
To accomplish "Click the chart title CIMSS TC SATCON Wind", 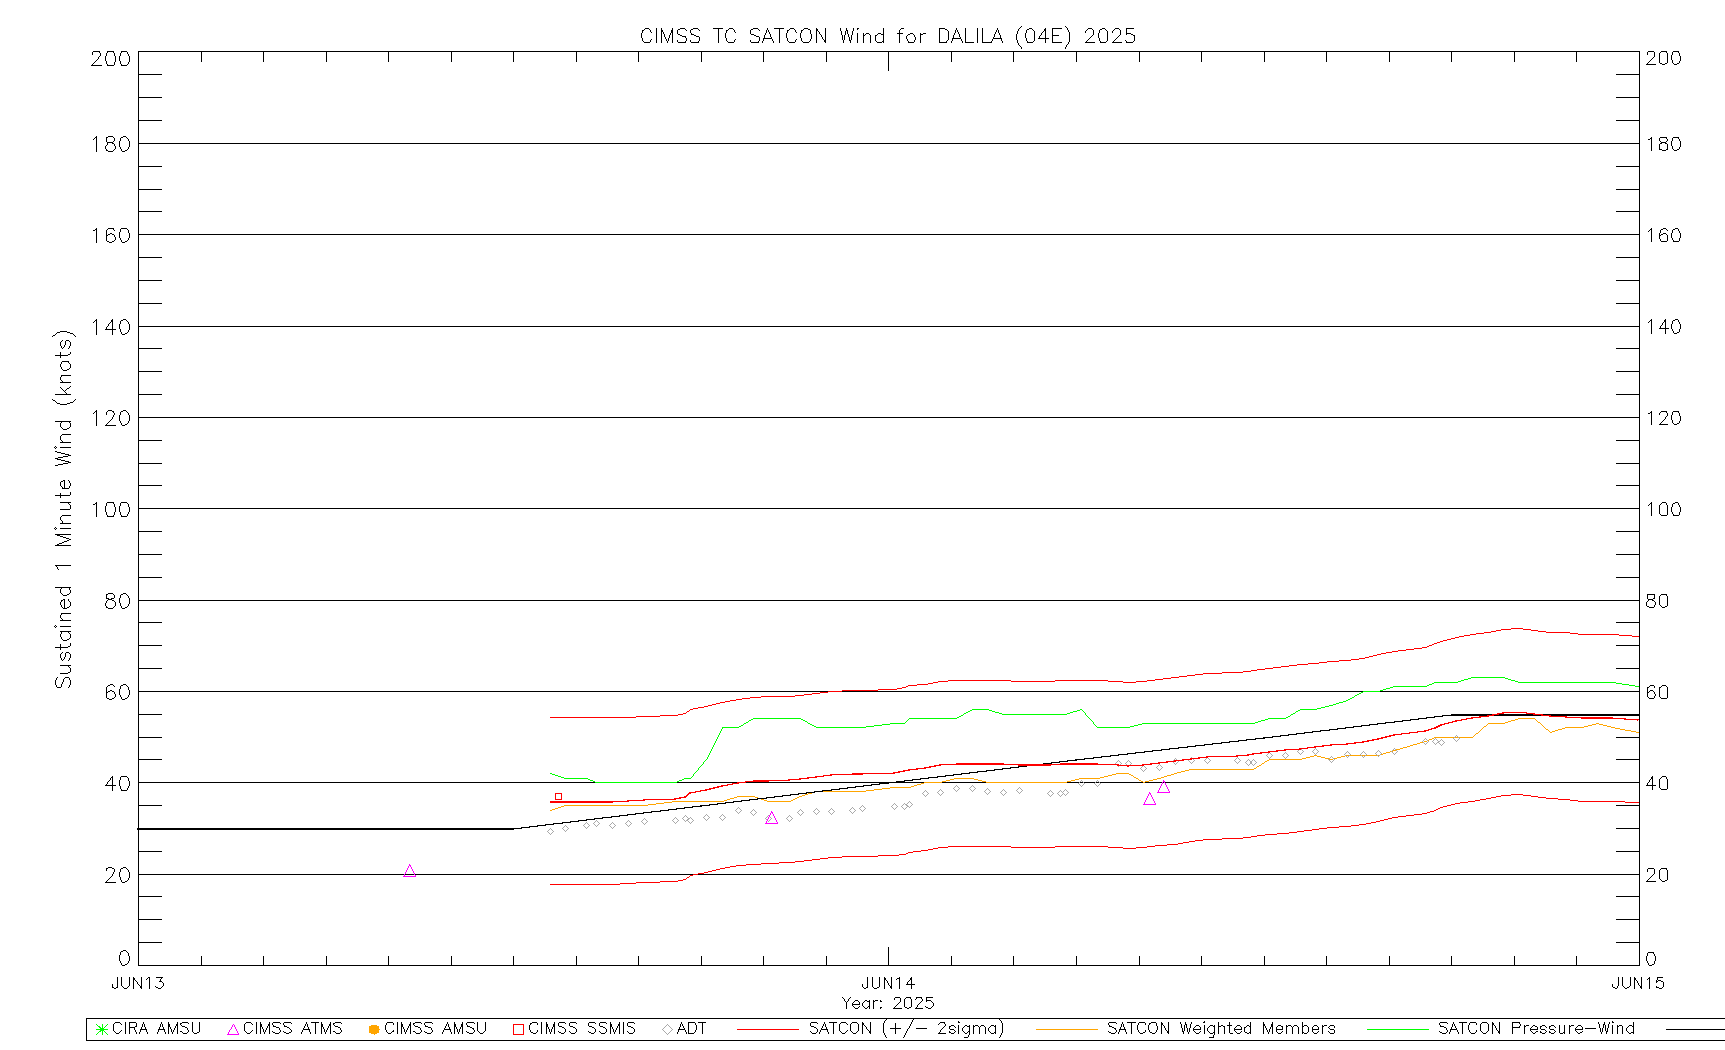I will pyautogui.click(x=887, y=36).
